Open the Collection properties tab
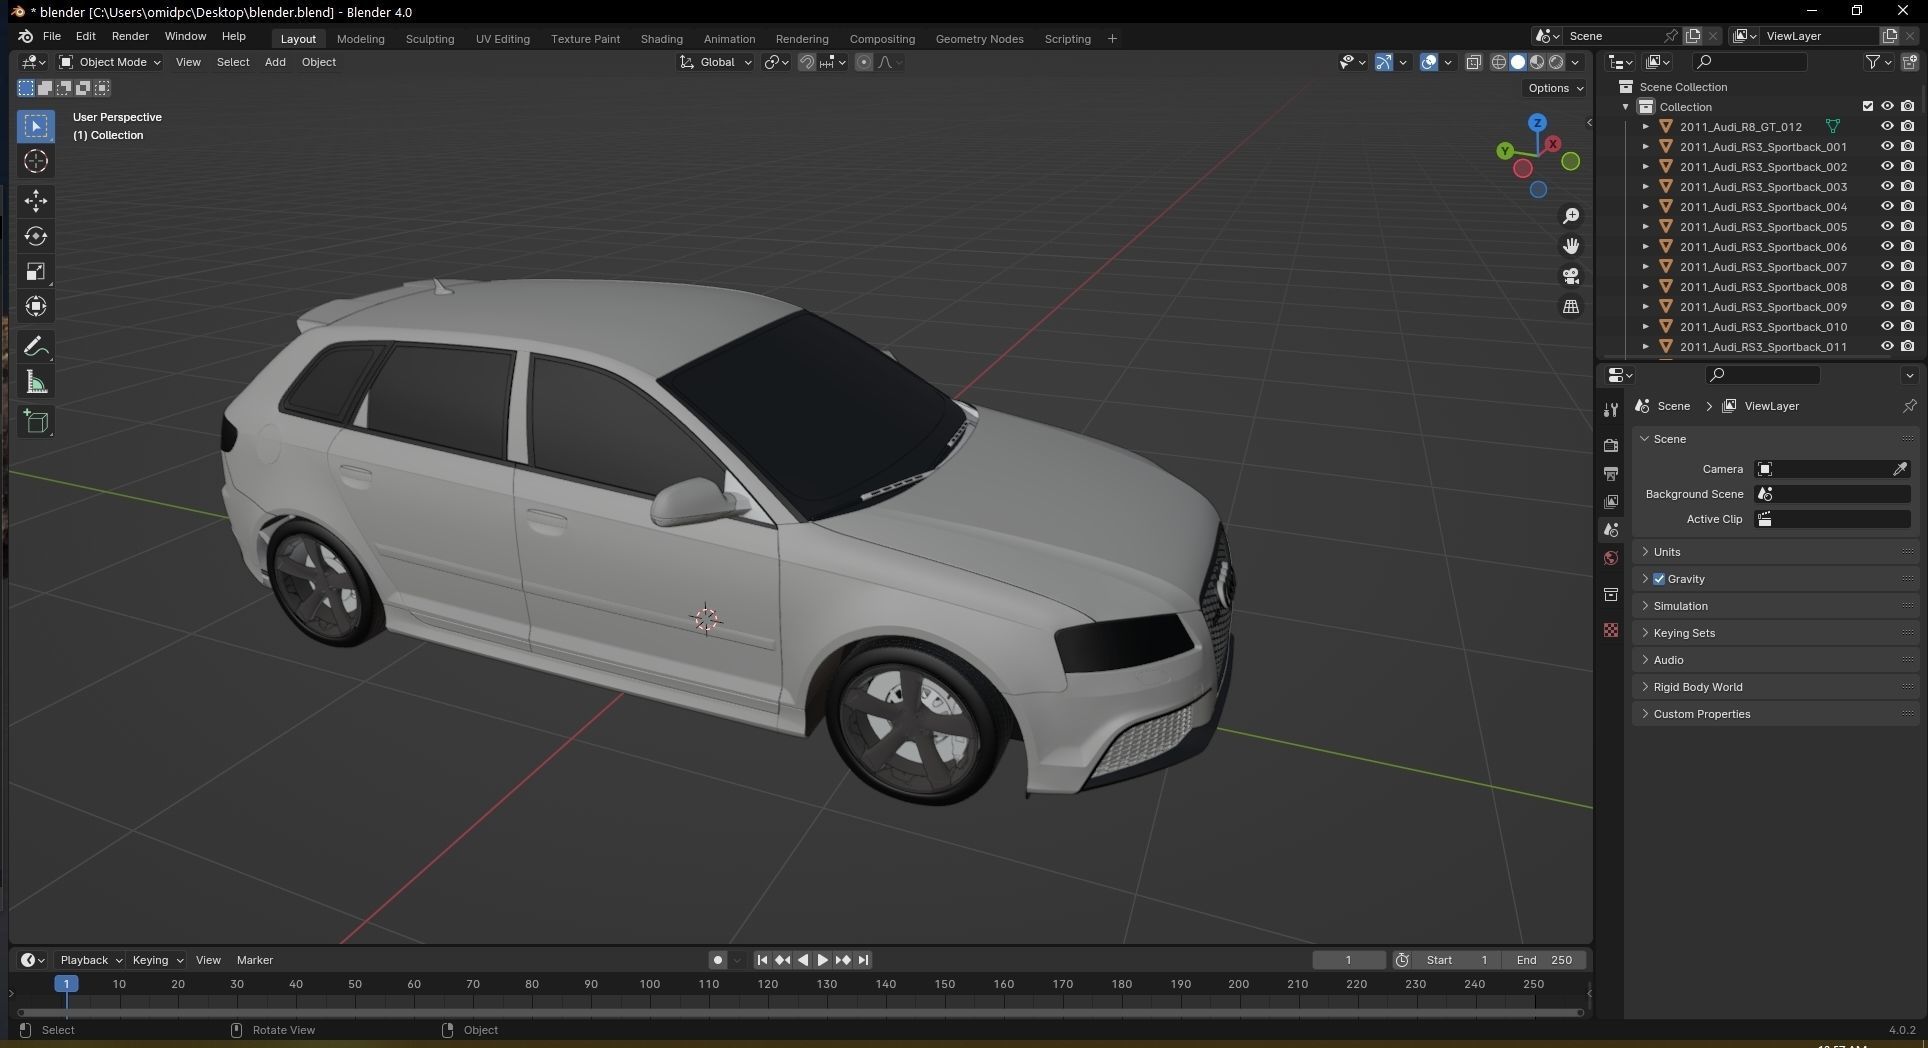 pos(1610,595)
